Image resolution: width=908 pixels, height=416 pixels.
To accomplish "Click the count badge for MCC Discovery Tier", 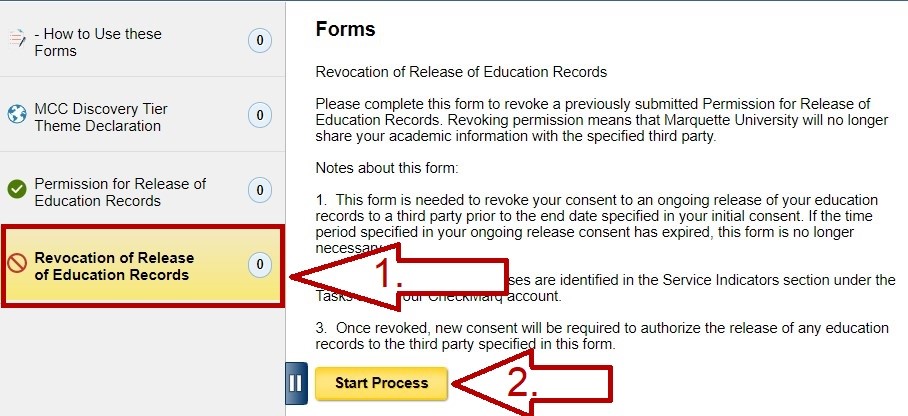I will tap(259, 116).
